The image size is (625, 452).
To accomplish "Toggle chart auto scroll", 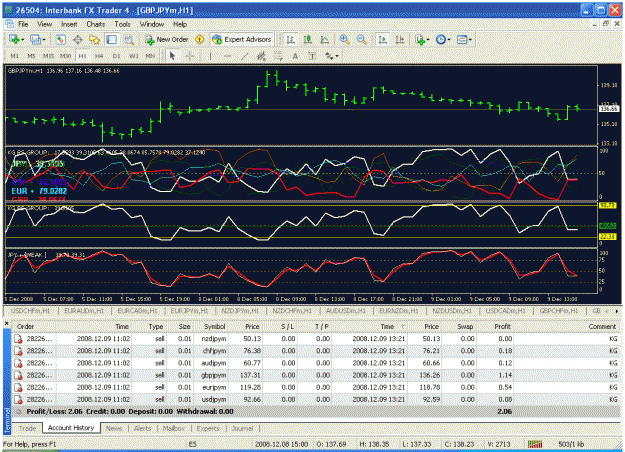I will click(383, 39).
